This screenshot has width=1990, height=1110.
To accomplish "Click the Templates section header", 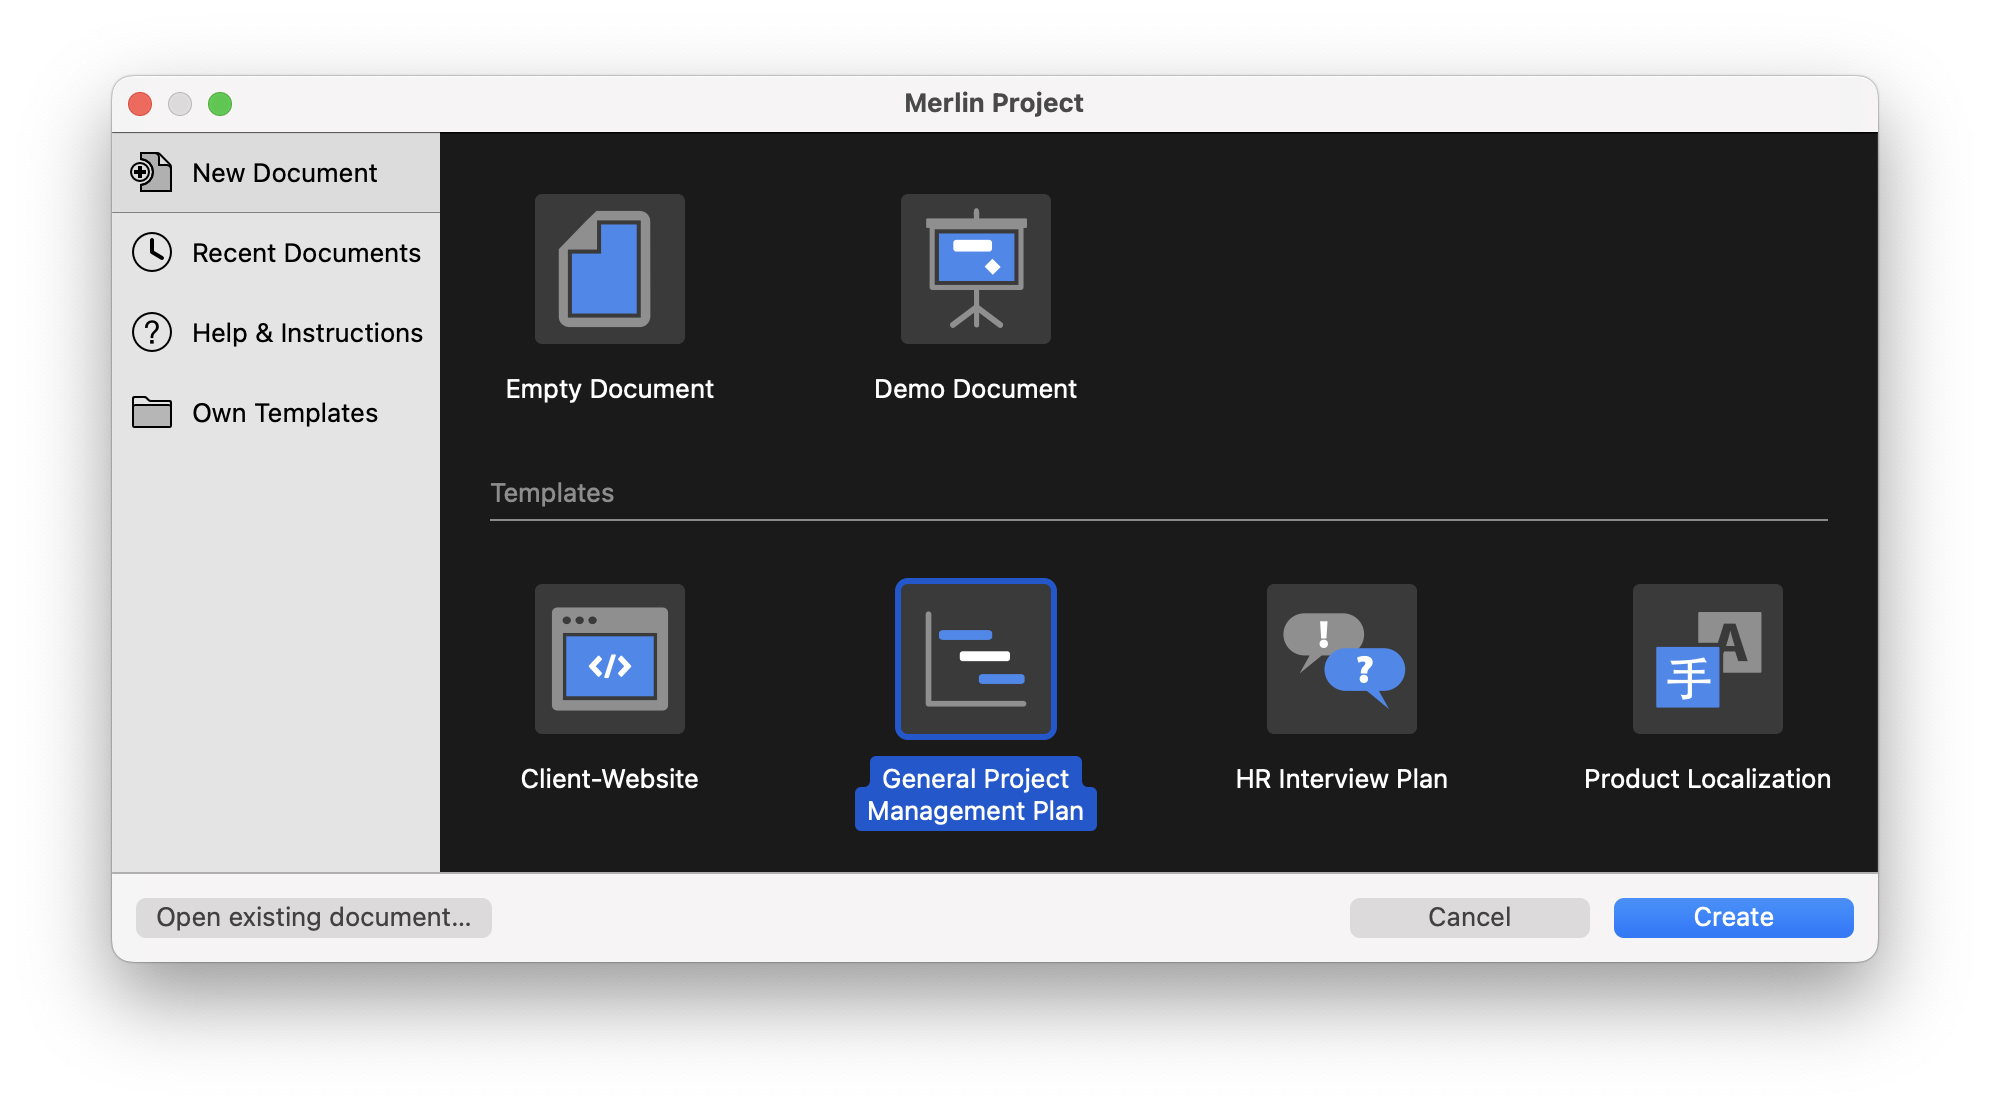I will [x=552, y=492].
